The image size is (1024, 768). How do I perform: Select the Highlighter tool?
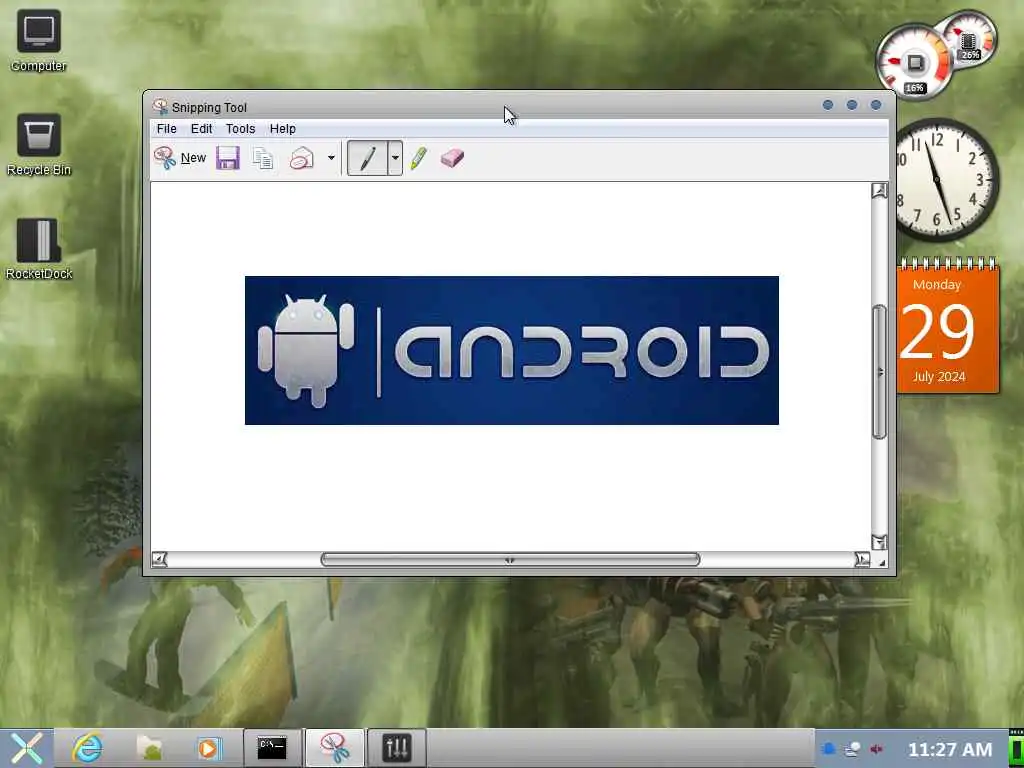419,158
